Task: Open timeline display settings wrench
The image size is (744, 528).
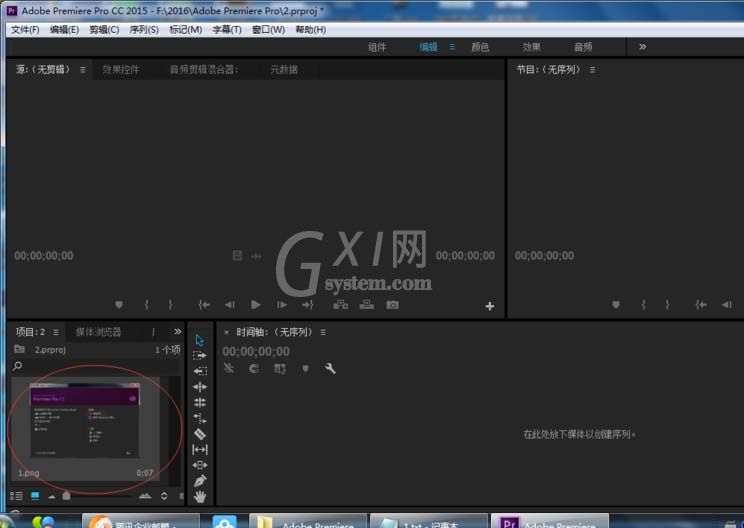Action: coord(330,369)
